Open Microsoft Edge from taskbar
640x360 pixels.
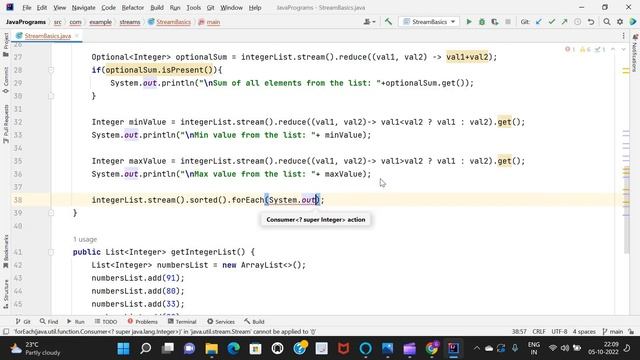pos(233,349)
